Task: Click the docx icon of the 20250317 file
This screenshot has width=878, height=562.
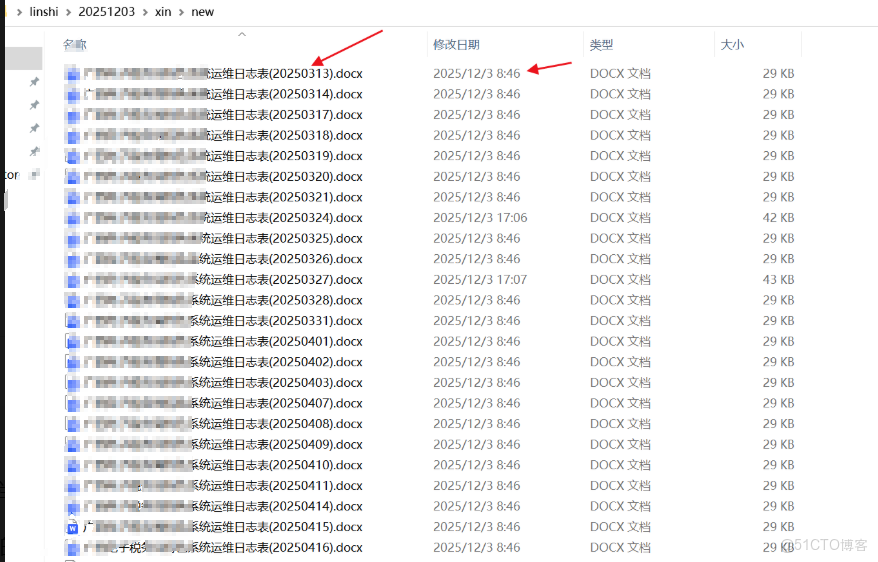Action: click(72, 115)
